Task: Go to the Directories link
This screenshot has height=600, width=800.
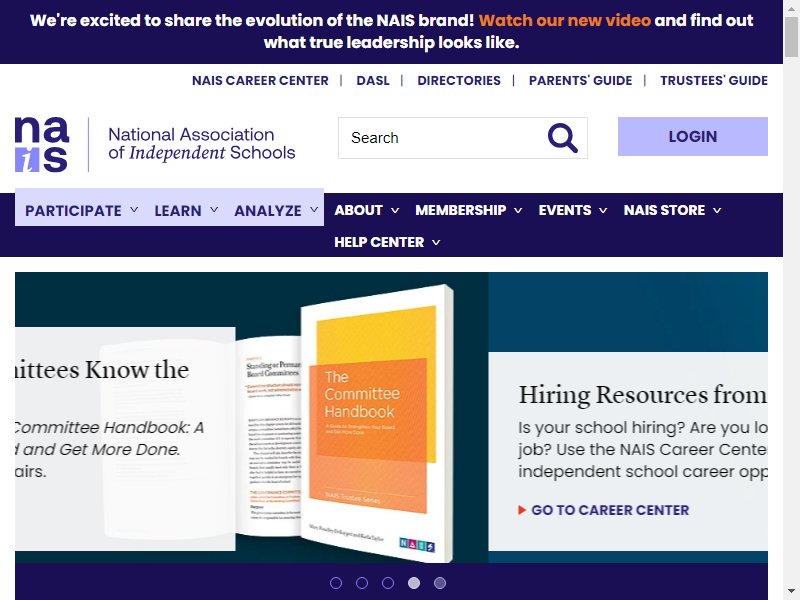Action: [459, 81]
